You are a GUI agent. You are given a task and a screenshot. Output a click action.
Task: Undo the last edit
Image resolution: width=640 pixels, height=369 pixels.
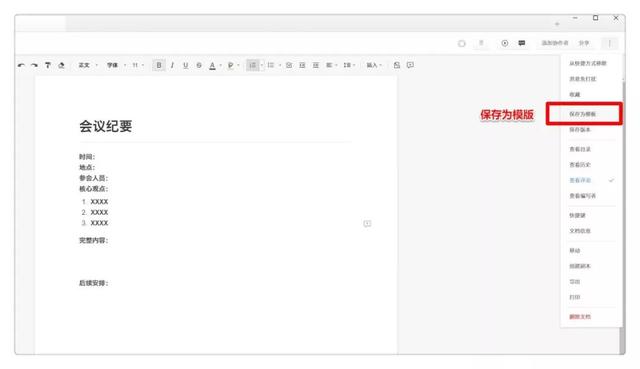21,65
